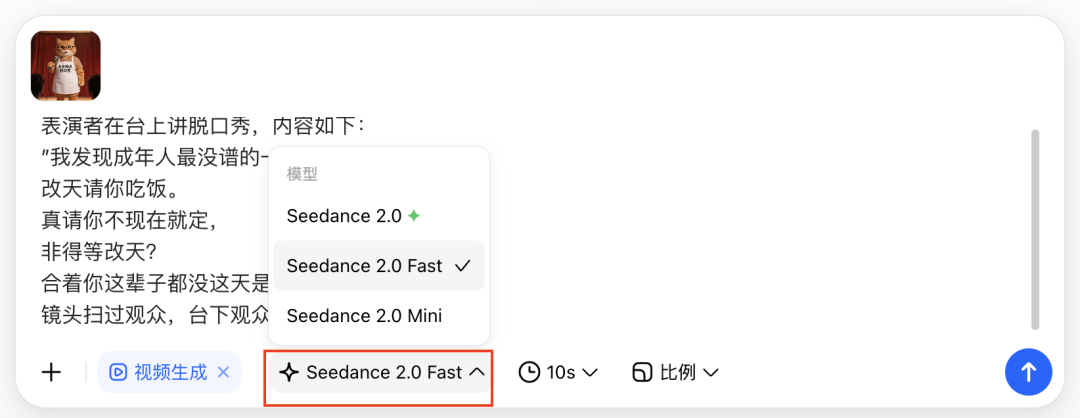Image resolution: width=1080 pixels, height=418 pixels.
Task: Choose Seedance 2.0 Fast in model list
Action: tap(379, 266)
